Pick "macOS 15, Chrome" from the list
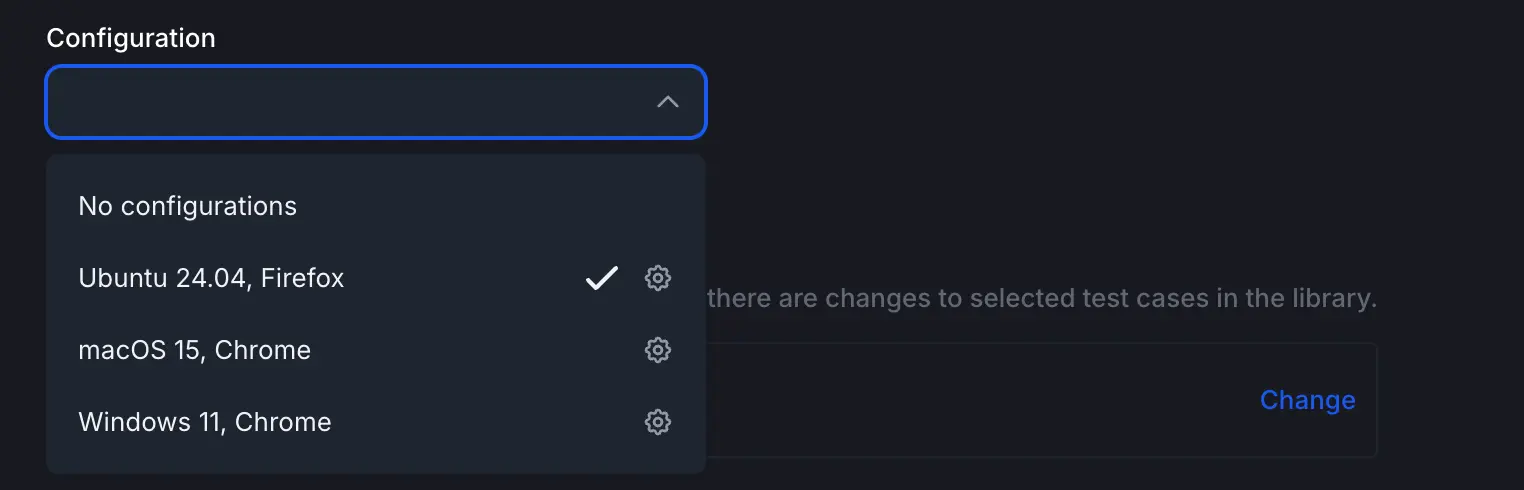This screenshot has height=490, width=1524. [195, 350]
